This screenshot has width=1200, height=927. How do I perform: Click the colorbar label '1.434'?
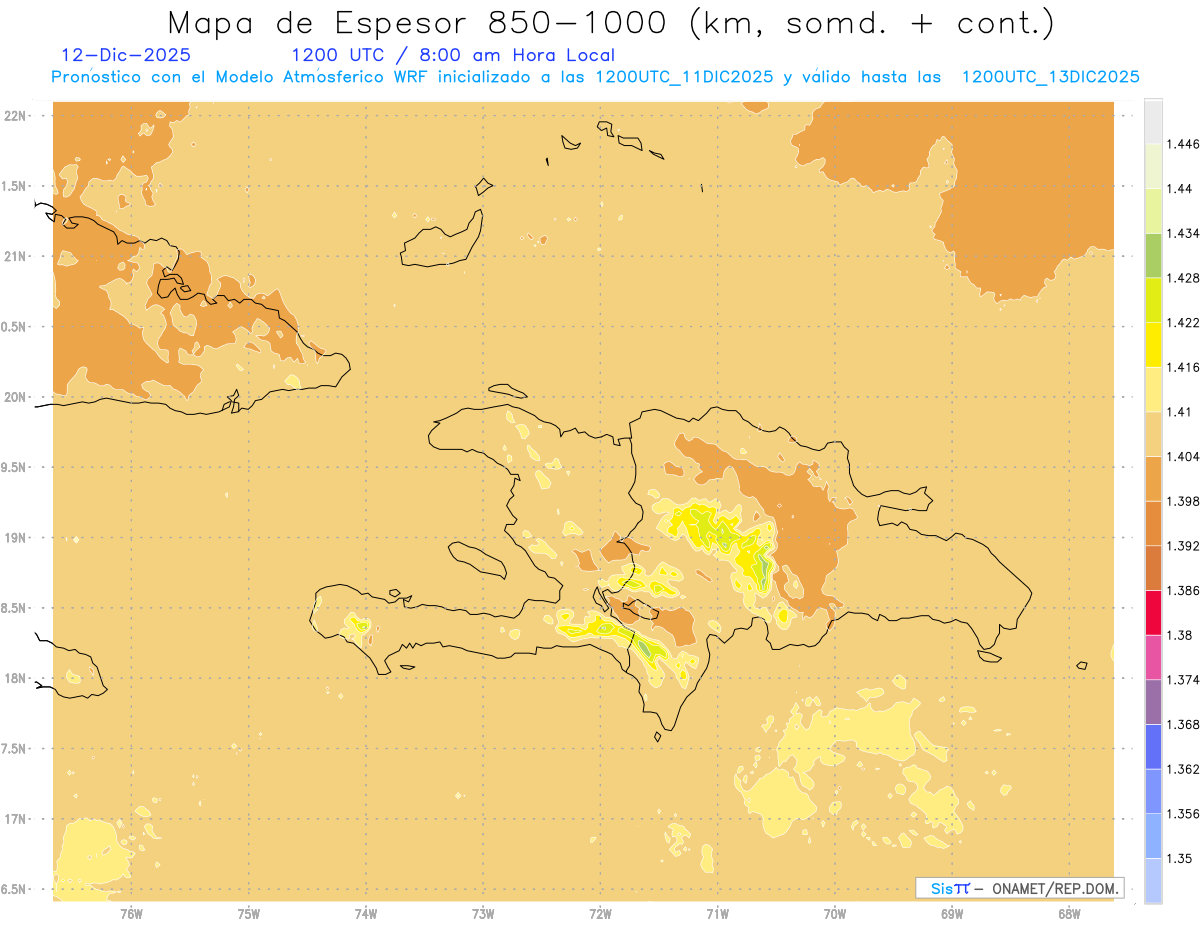pos(1183,233)
